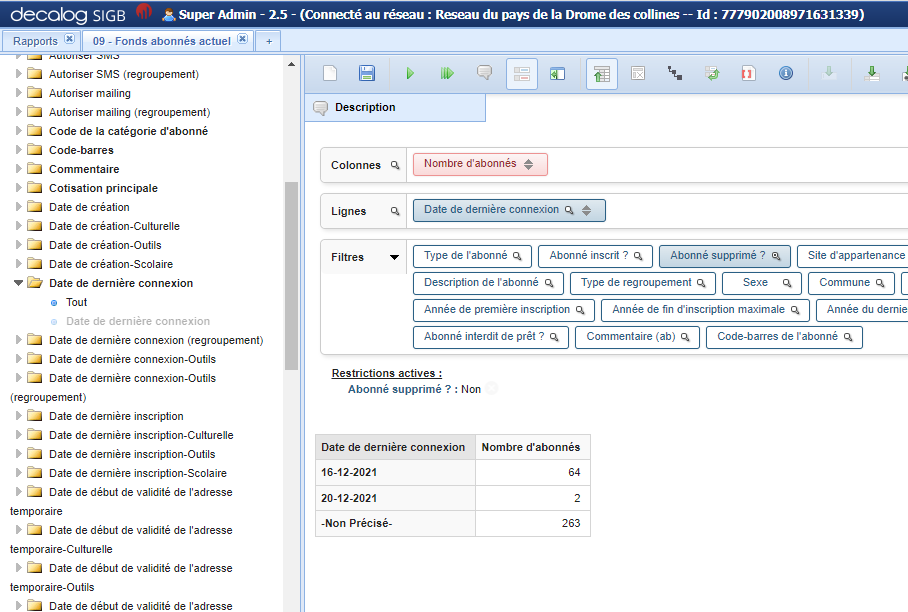The height and width of the screenshot is (612, 908).
Task: Run the report with the green play icon
Action: (x=411, y=72)
